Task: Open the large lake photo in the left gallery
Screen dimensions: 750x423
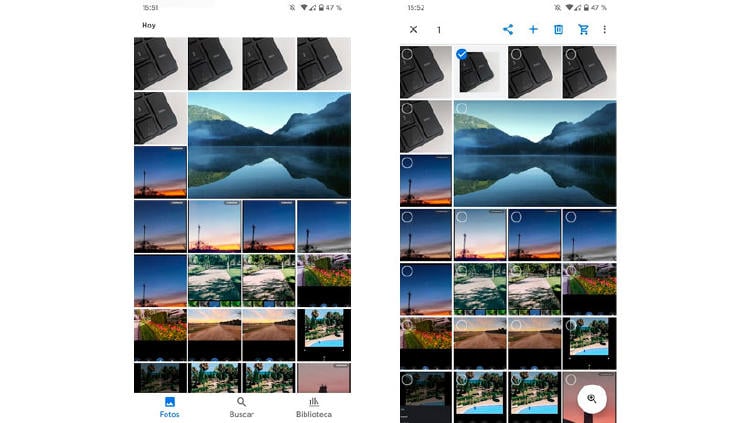Action: pos(269,145)
